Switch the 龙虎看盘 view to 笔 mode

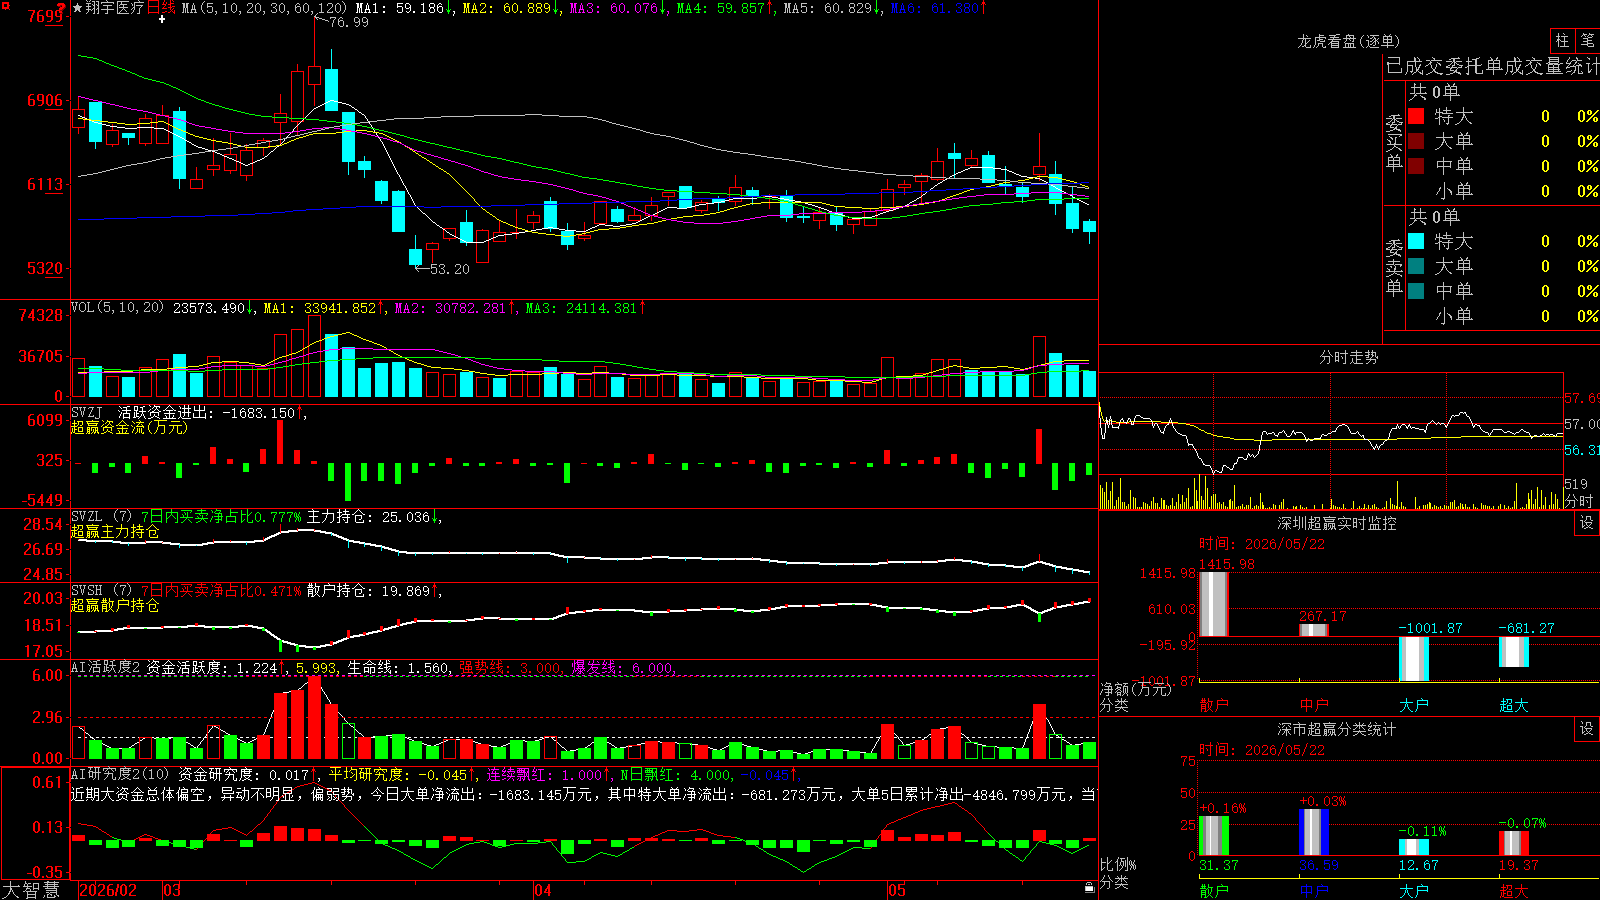coord(1587,40)
